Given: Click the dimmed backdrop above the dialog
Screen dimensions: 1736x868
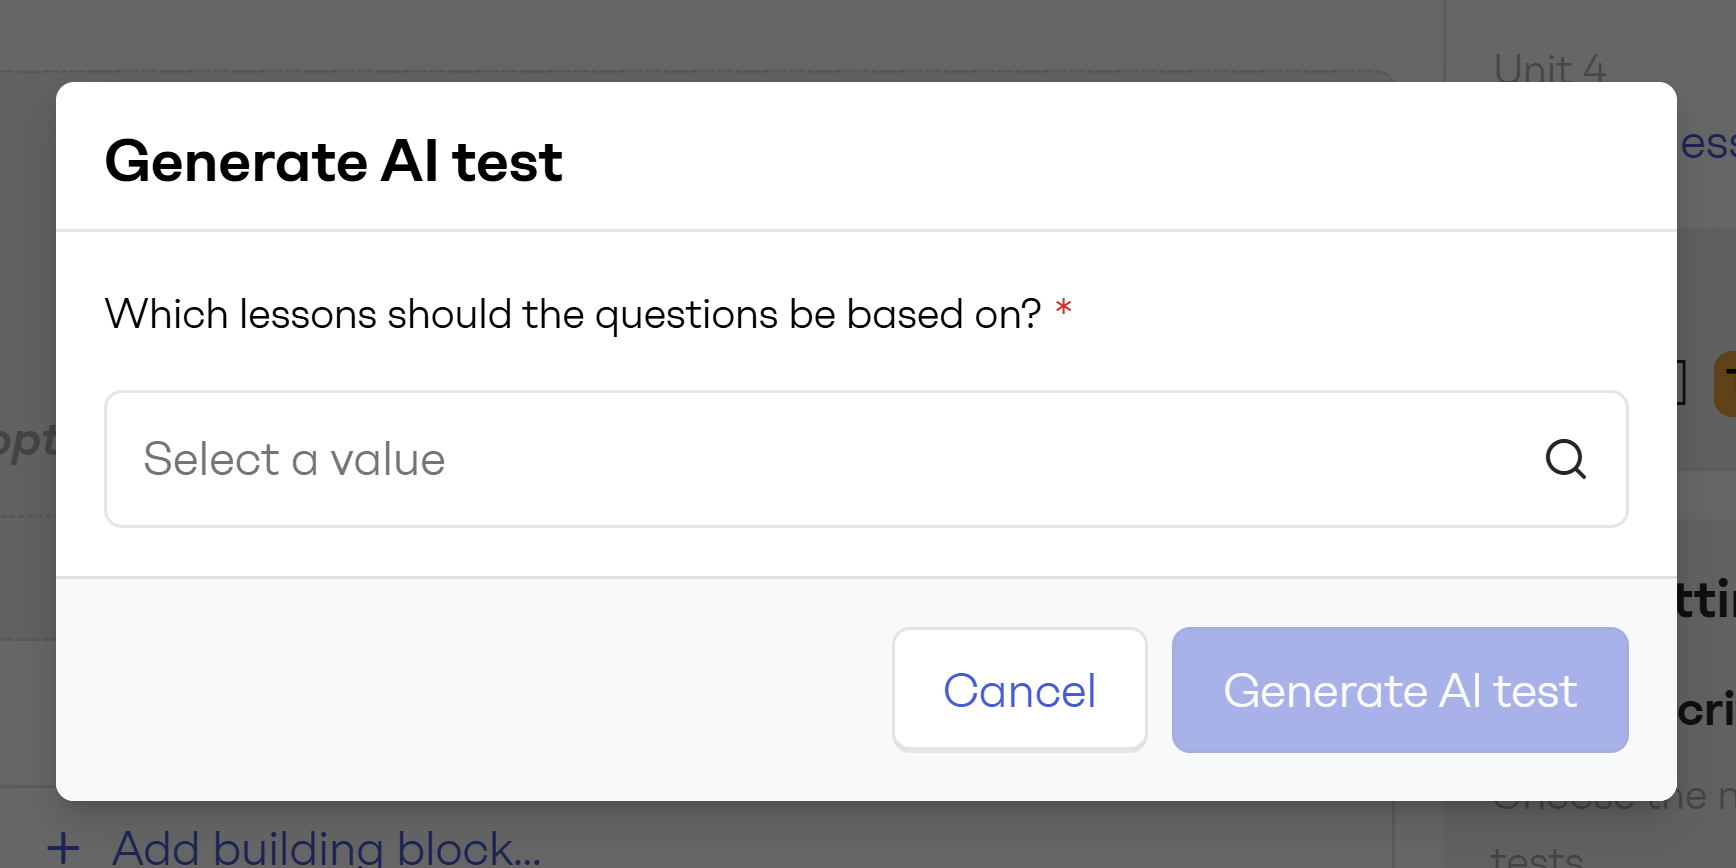Looking at the screenshot, I should tap(700, 40).
